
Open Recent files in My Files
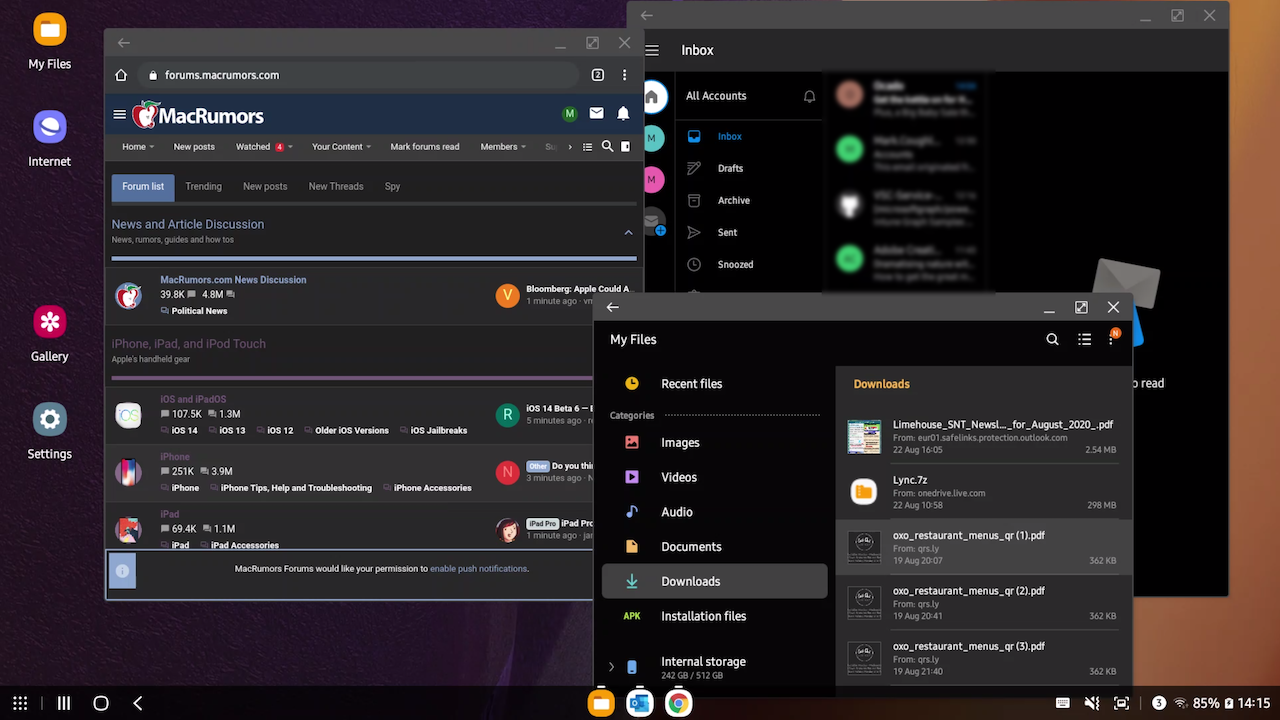pyautogui.click(x=714, y=384)
